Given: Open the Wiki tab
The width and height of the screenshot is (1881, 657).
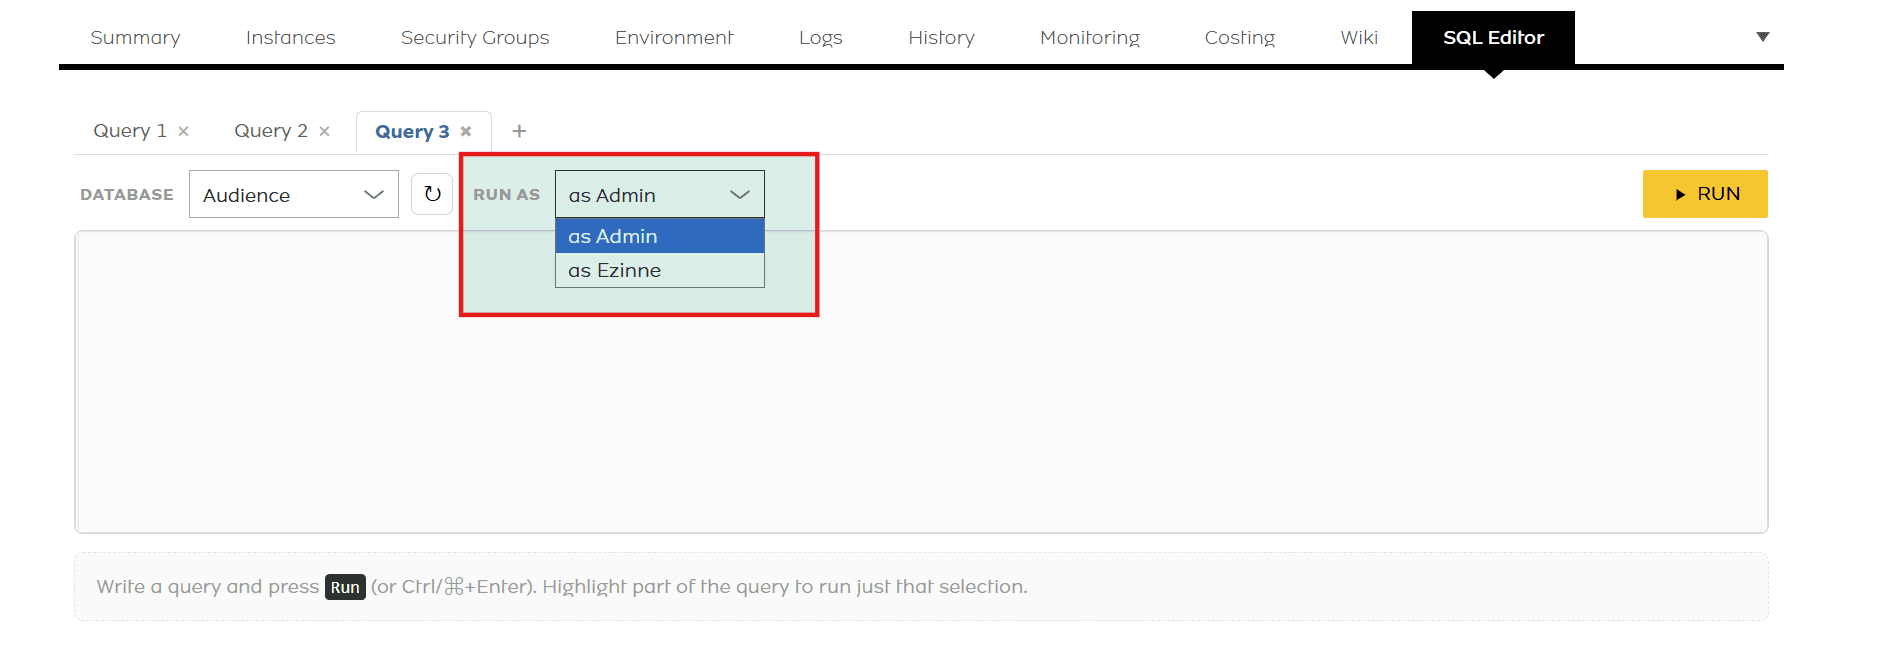Looking at the screenshot, I should [1359, 37].
